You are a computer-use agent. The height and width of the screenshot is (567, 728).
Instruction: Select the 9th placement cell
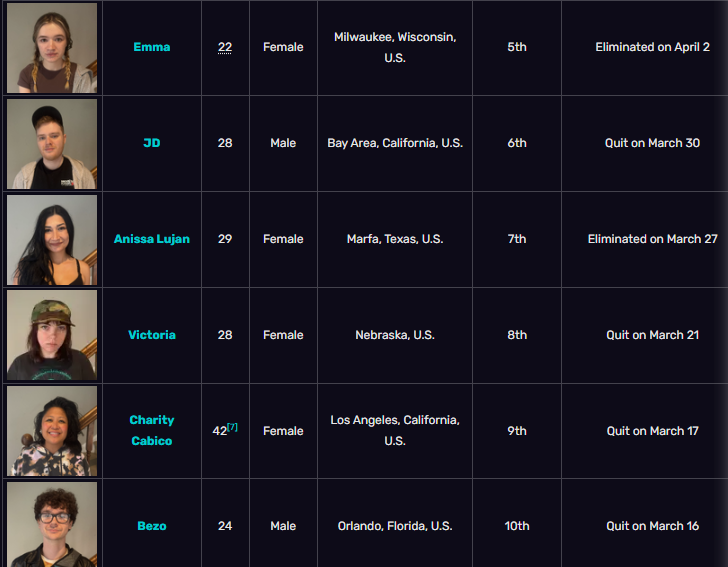517,430
